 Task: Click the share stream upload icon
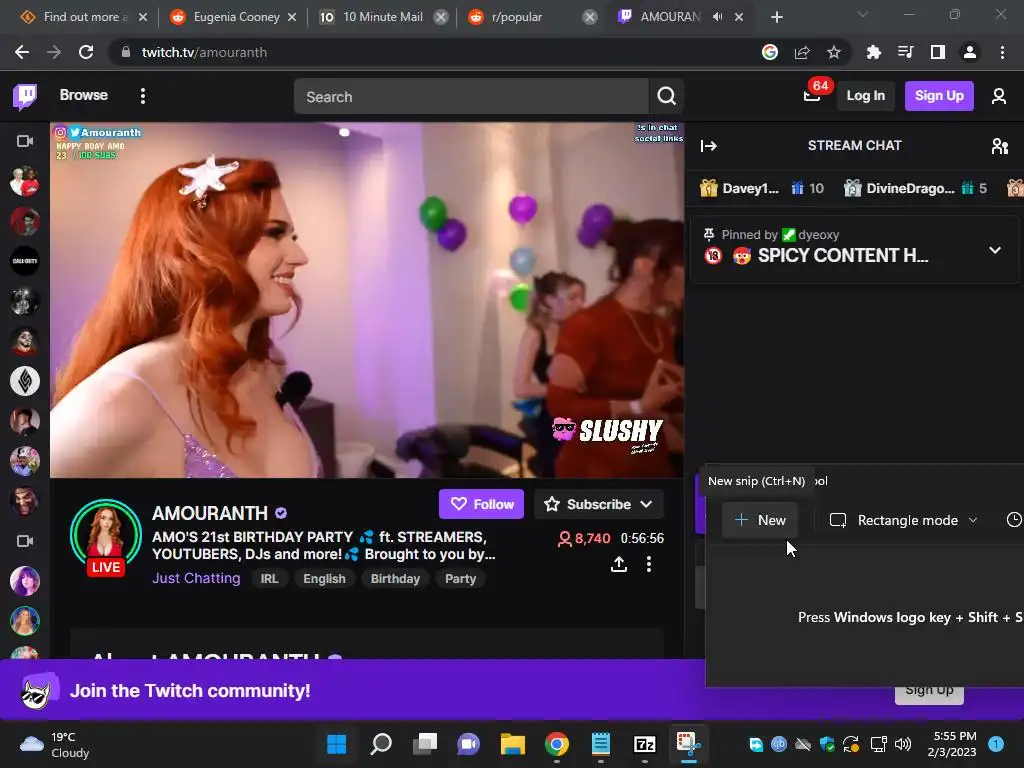point(618,564)
